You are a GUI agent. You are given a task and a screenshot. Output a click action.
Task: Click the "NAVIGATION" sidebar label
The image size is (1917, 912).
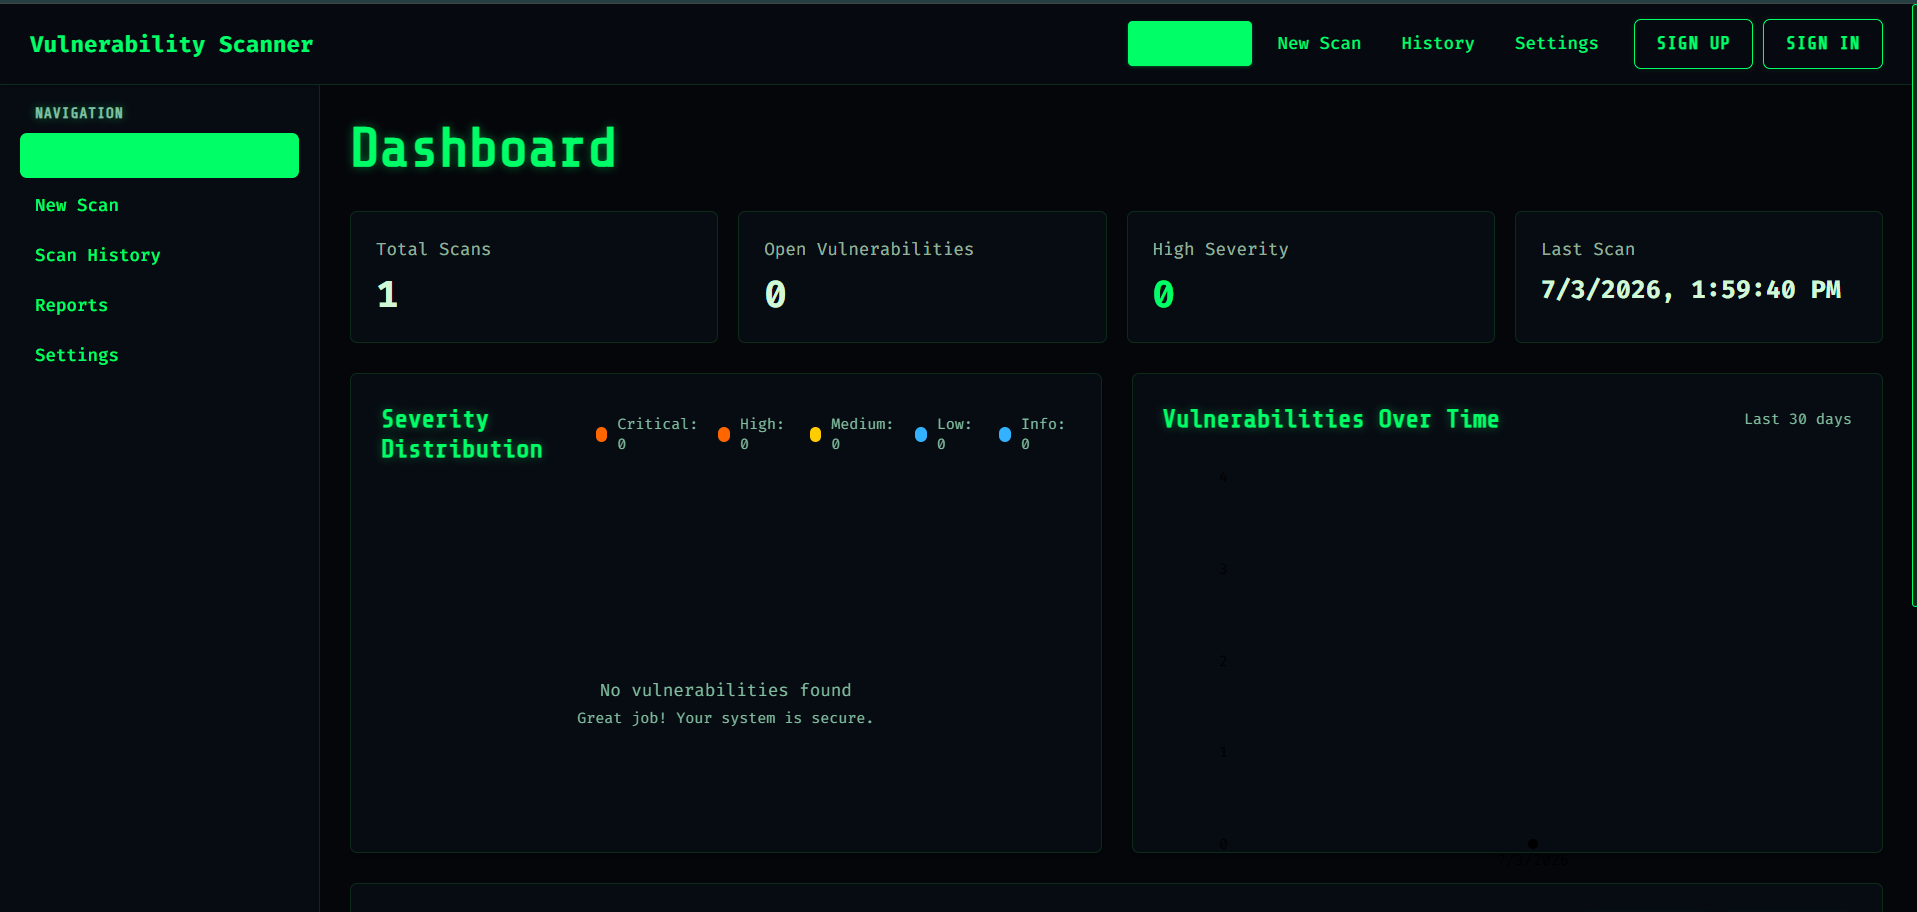pyautogui.click(x=79, y=113)
